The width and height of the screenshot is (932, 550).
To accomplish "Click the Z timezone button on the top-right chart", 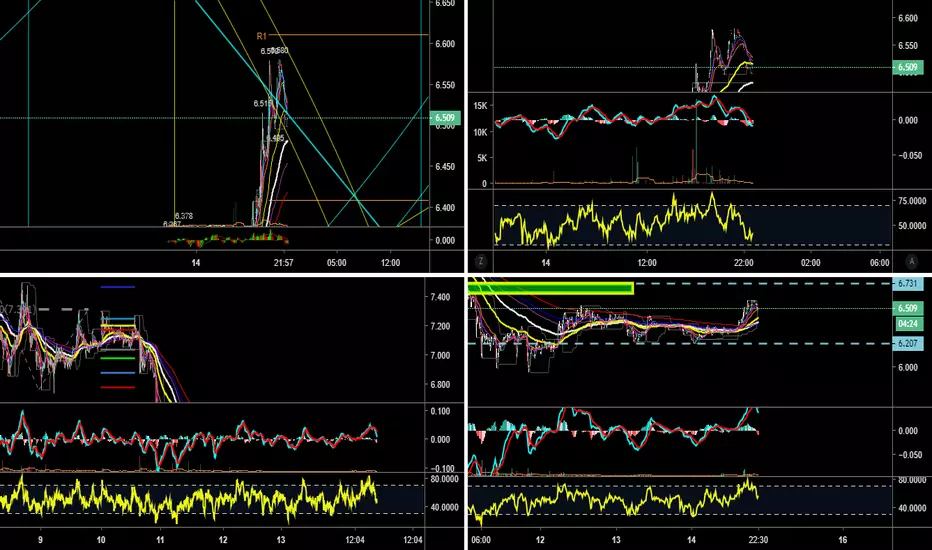I will pyautogui.click(x=481, y=261).
